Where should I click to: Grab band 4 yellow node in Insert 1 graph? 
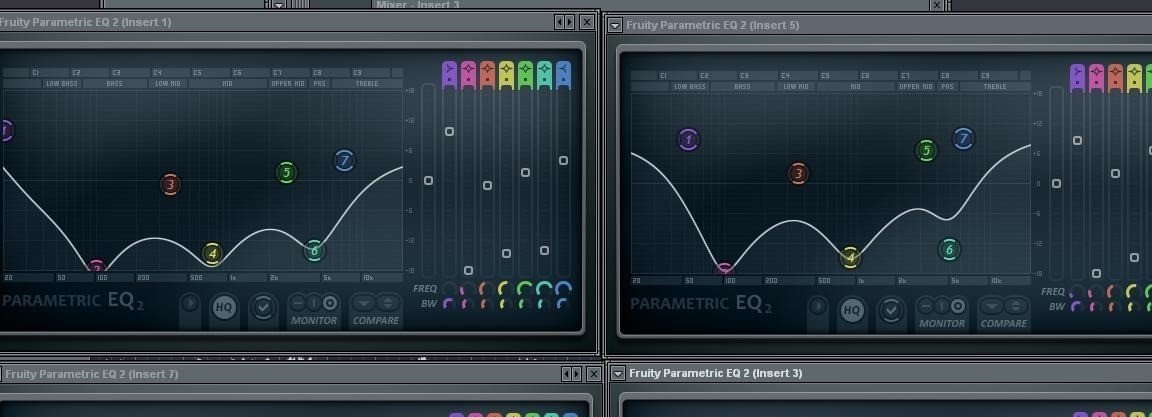212,254
